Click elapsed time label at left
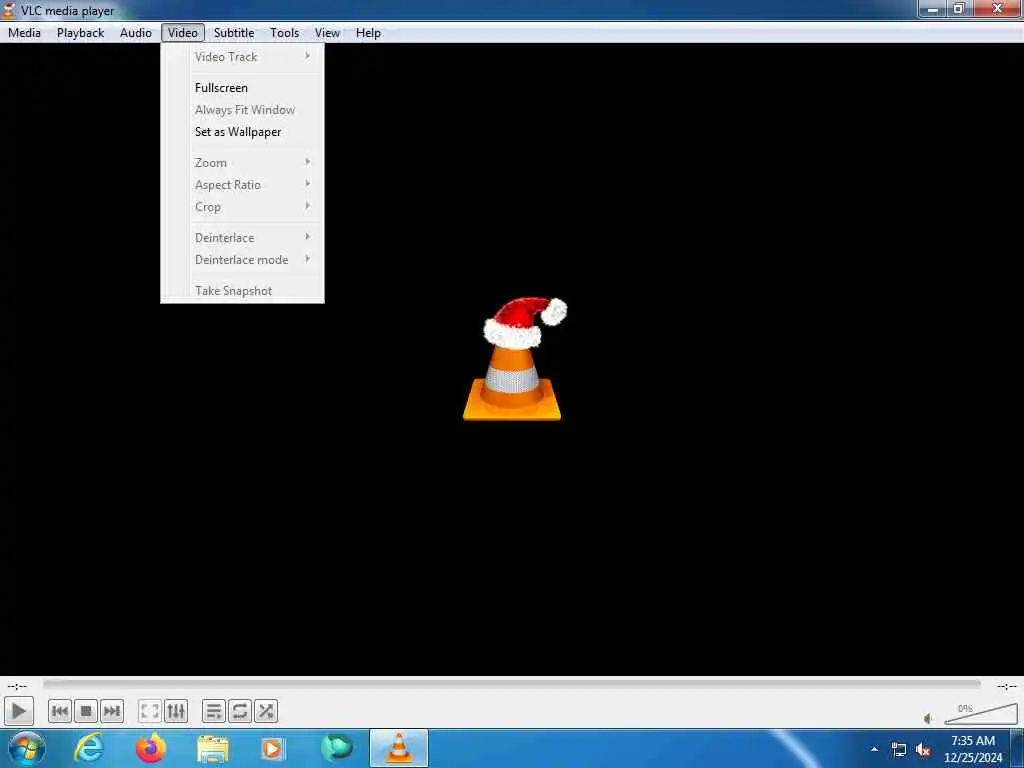The image size is (1024, 768). tap(18, 686)
